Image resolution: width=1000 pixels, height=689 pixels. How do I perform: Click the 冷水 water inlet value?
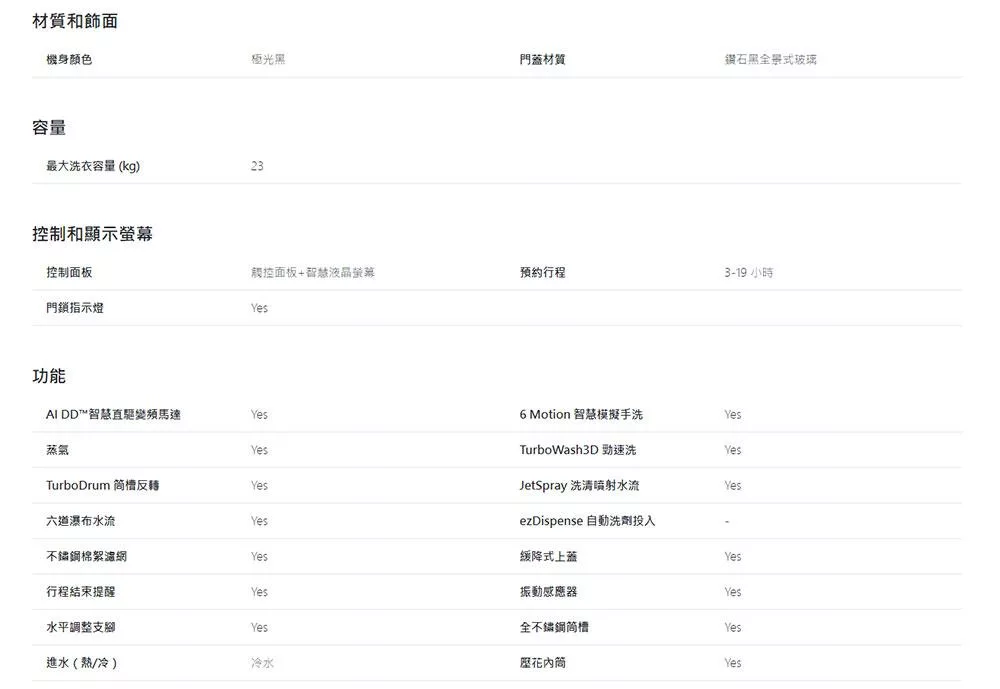tap(262, 663)
